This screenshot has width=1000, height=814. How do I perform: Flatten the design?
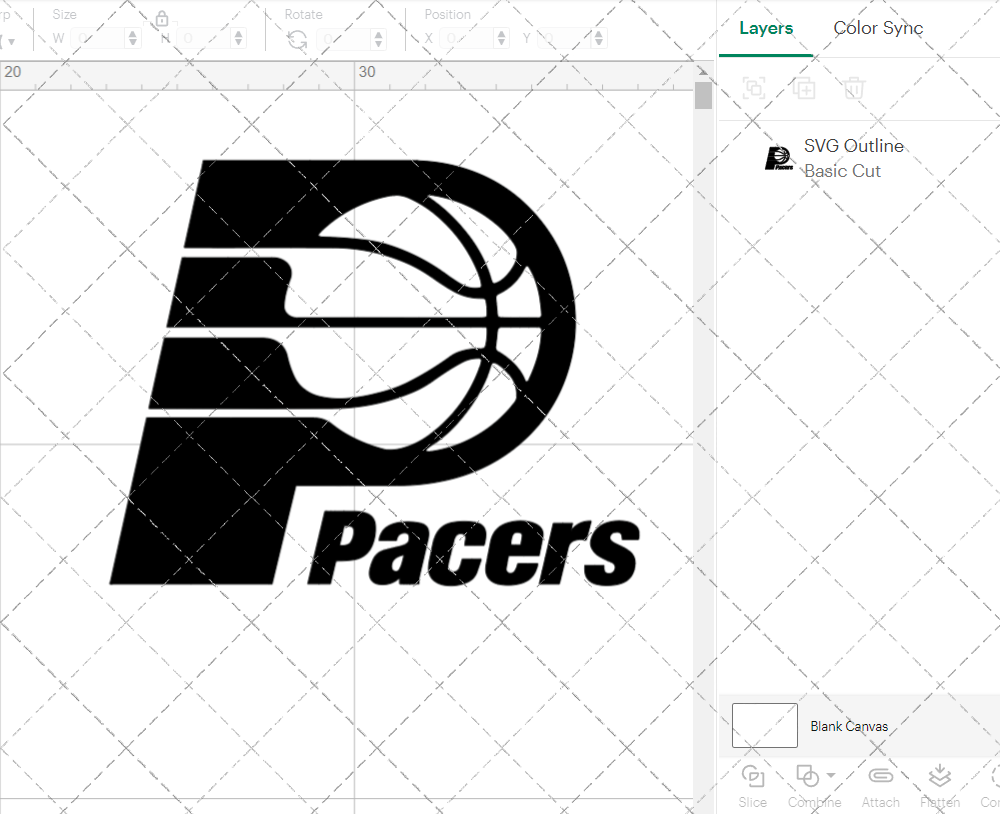[x=939, y=785]
